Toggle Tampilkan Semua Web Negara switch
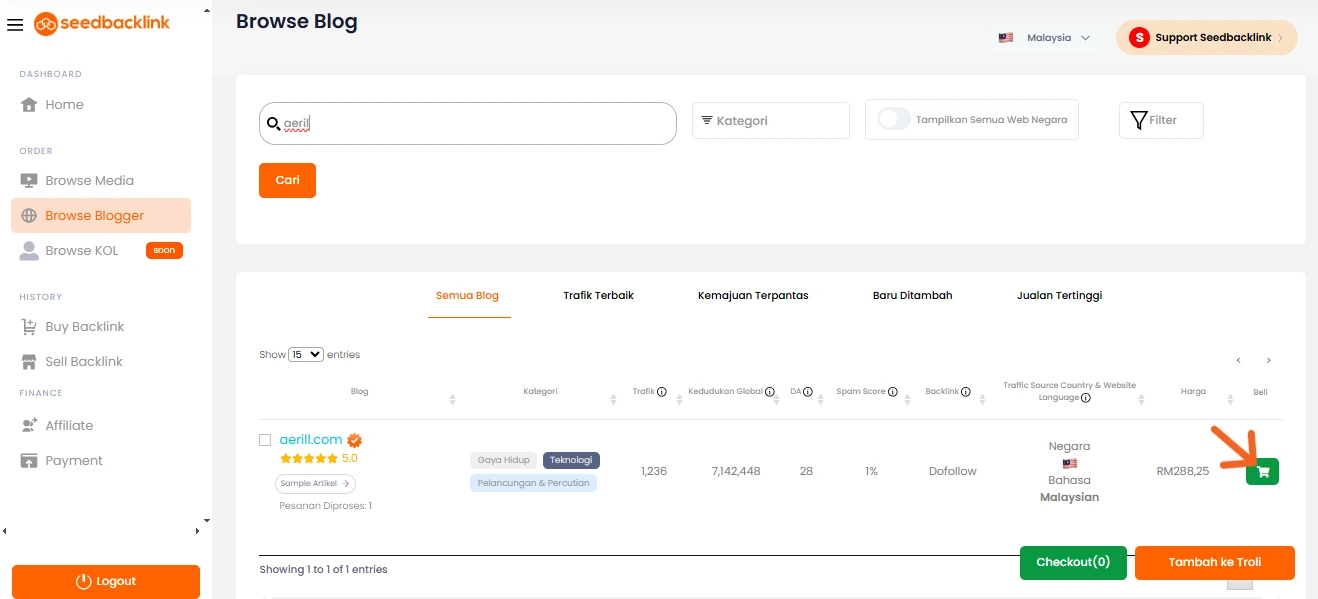 (894, 119)
